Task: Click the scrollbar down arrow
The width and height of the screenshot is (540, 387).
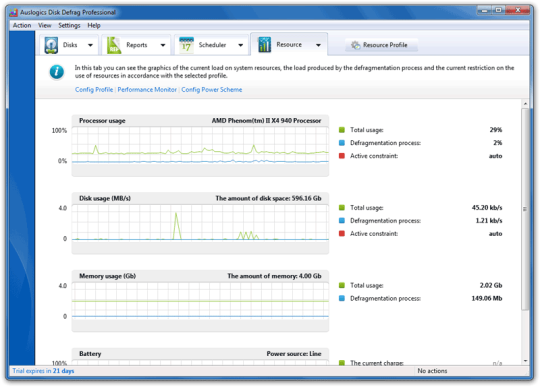Action: [525, 361]
